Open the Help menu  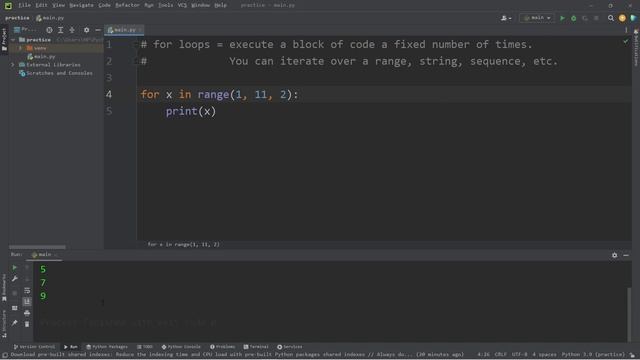(220, 5)
